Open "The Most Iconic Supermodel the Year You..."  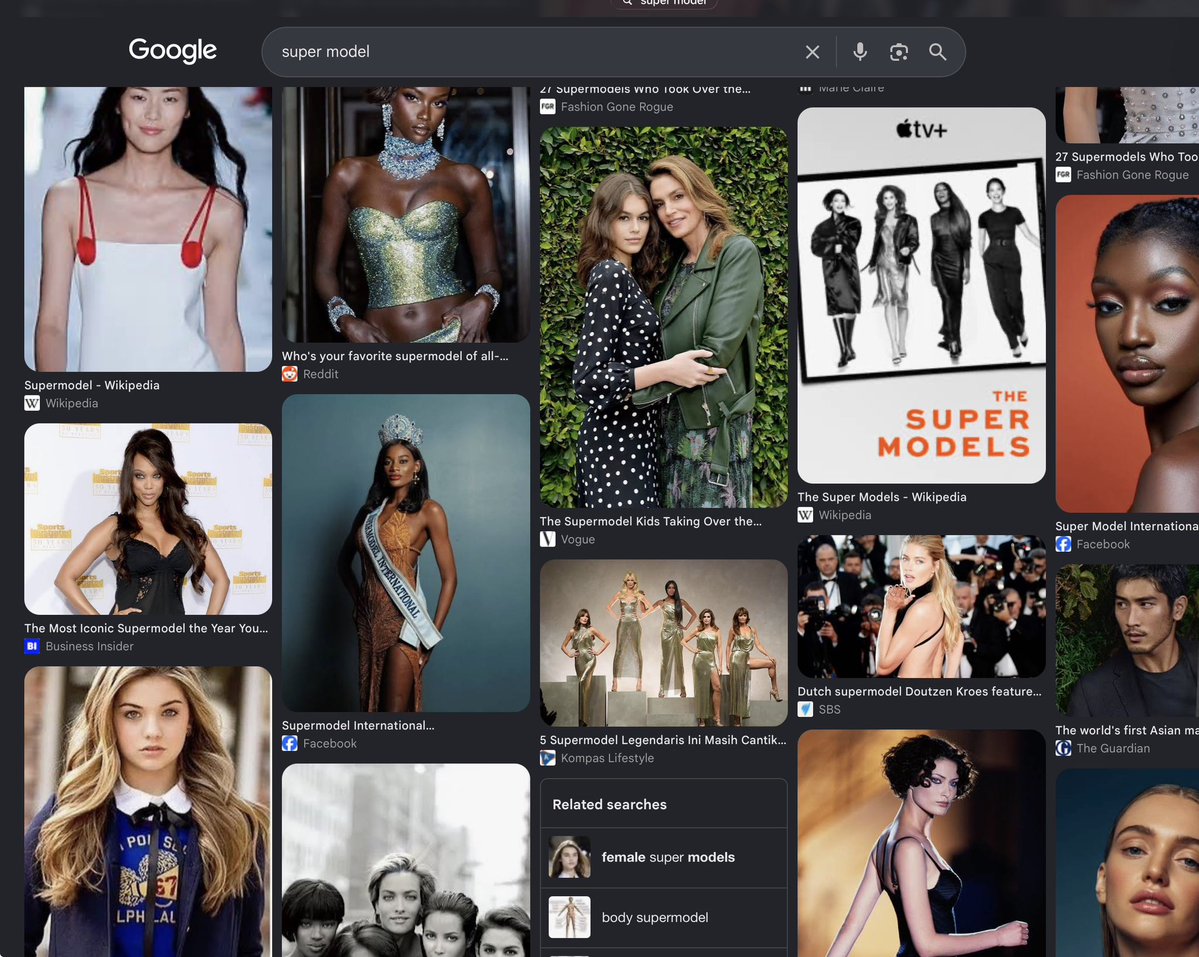[x=146, y=628]
